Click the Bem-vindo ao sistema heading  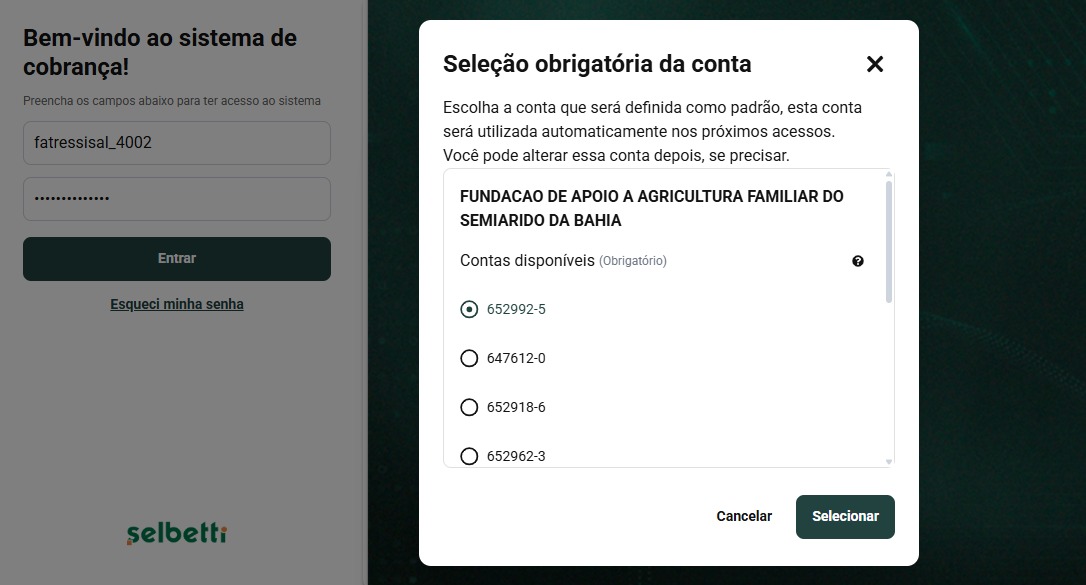point(160,53)
